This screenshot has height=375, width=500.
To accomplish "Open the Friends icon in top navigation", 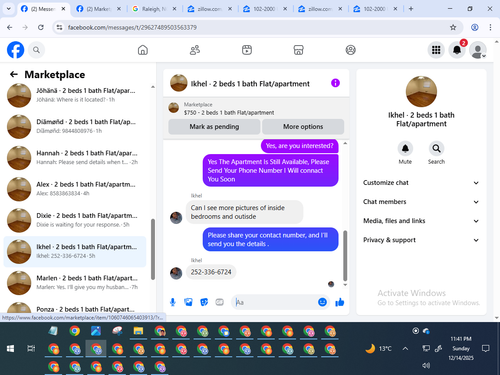I will (195, 50).
